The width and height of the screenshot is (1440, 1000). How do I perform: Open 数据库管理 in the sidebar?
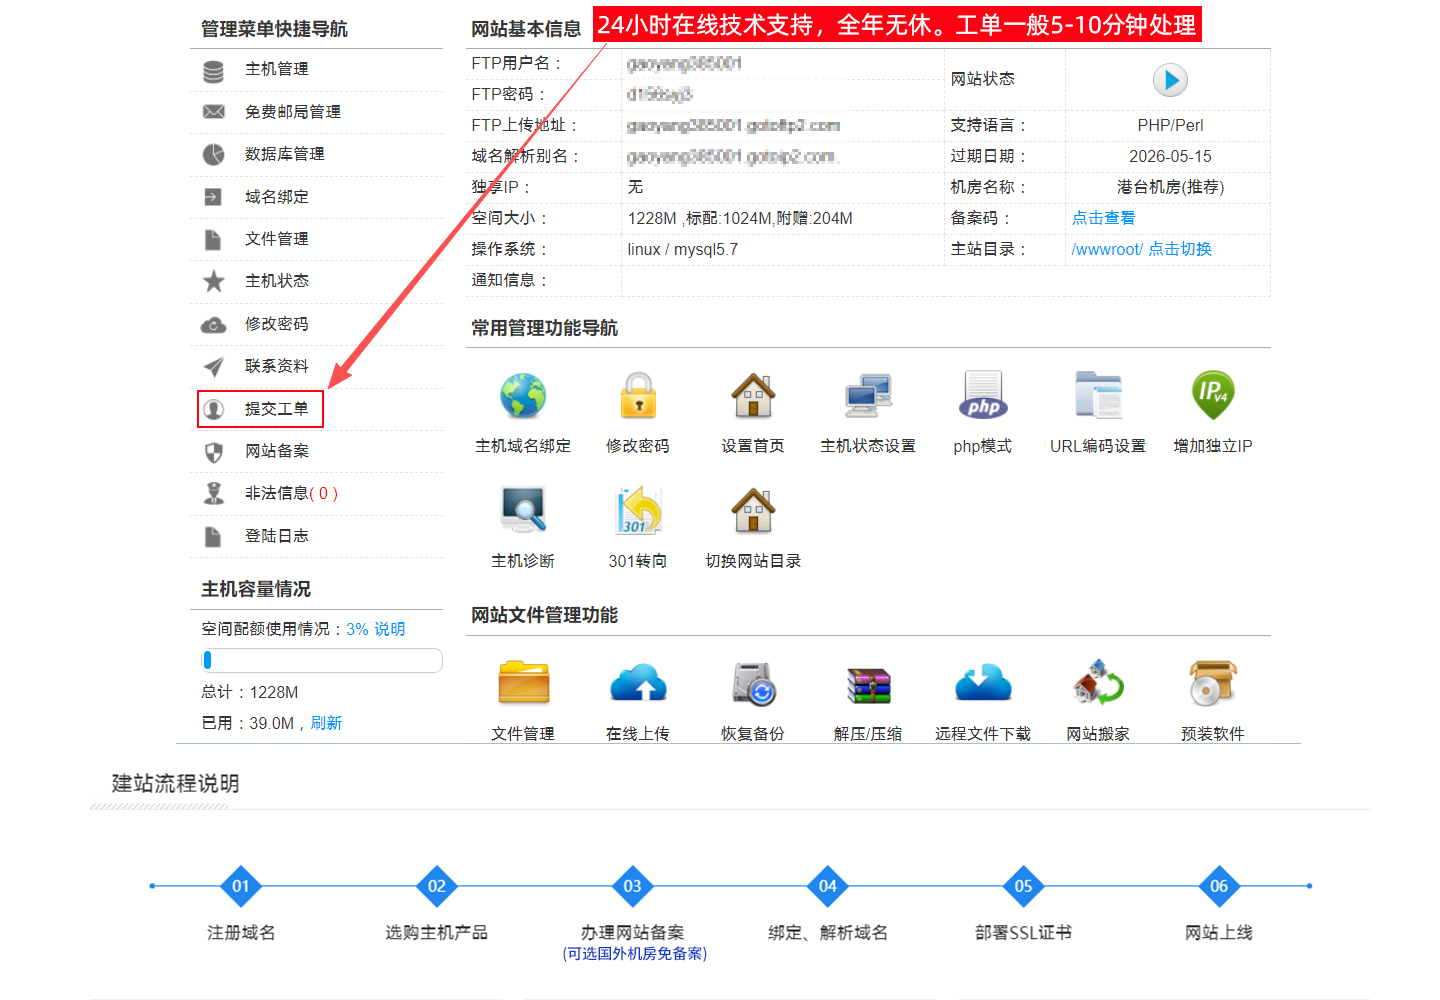(x=284, y=154)
